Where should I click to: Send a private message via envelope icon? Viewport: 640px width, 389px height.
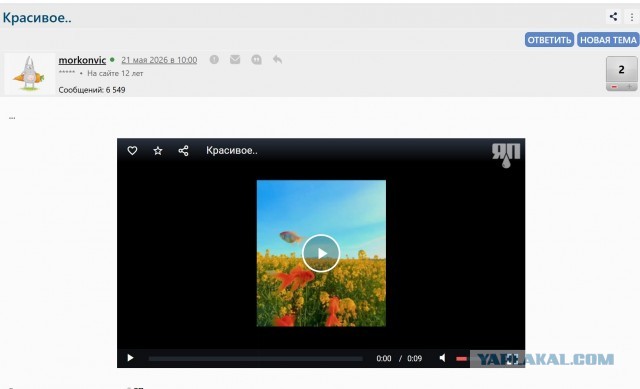(x=235, y=60)
